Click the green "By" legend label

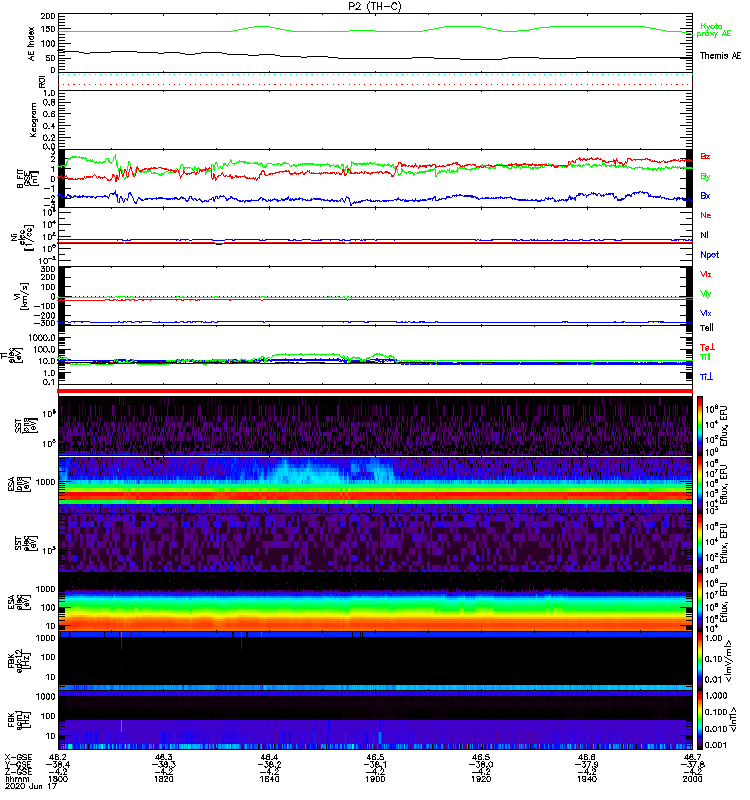coord(705,177)
